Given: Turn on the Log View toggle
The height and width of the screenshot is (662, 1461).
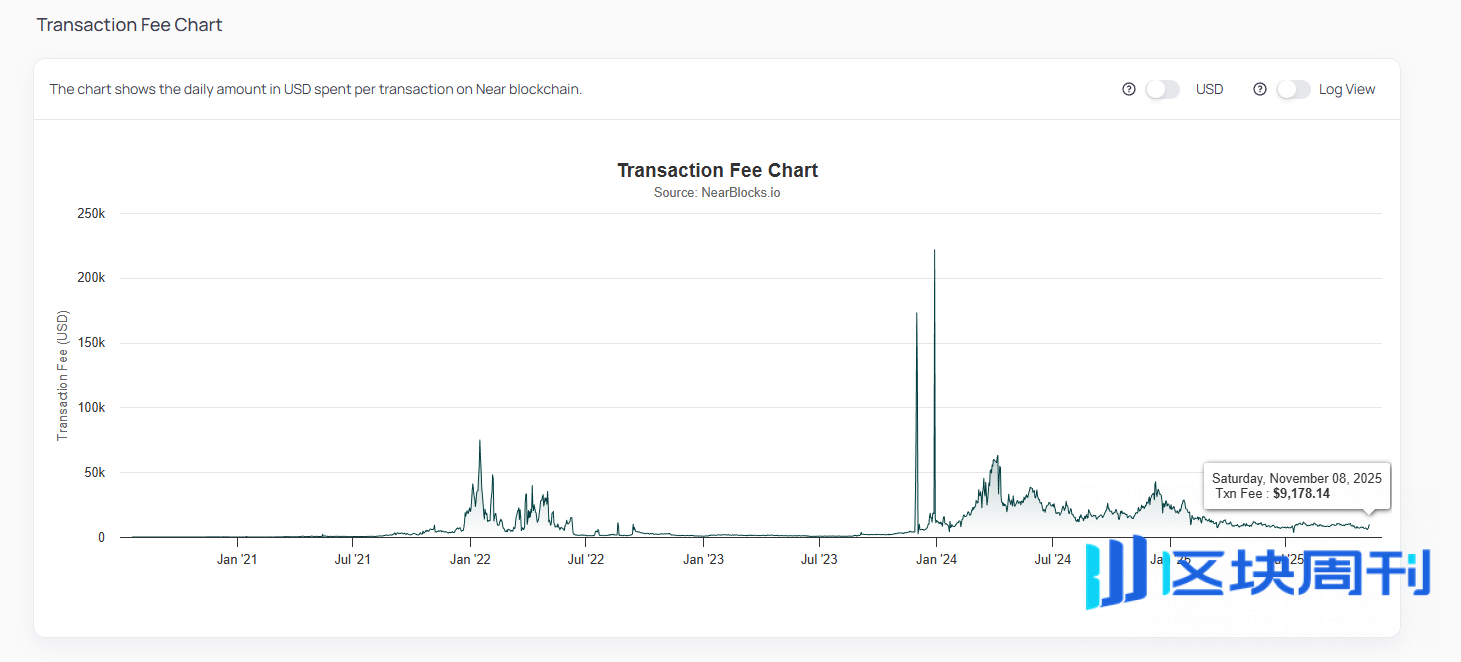Looking at the screenshot, I should click(1293, 89).
